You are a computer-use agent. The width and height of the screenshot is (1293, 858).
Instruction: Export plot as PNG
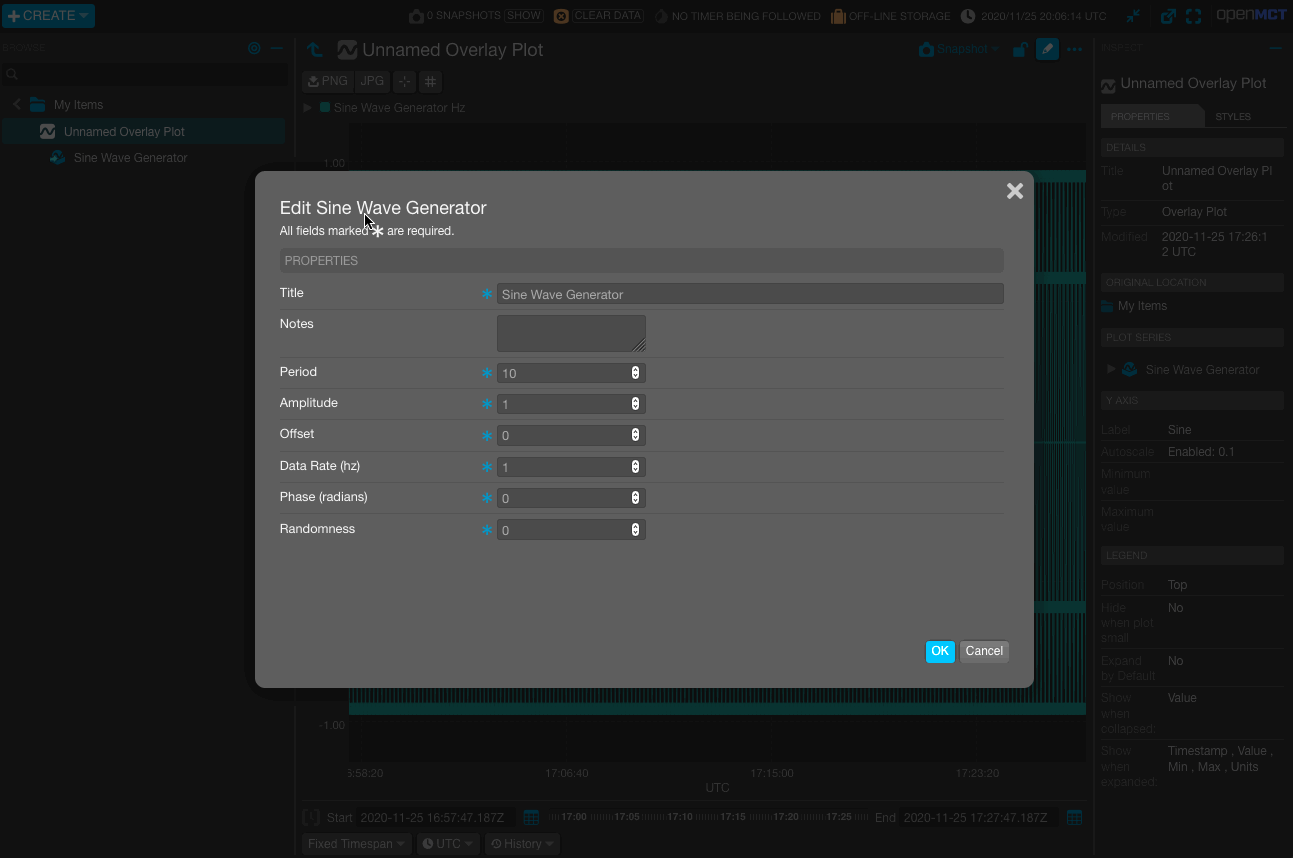328,81
